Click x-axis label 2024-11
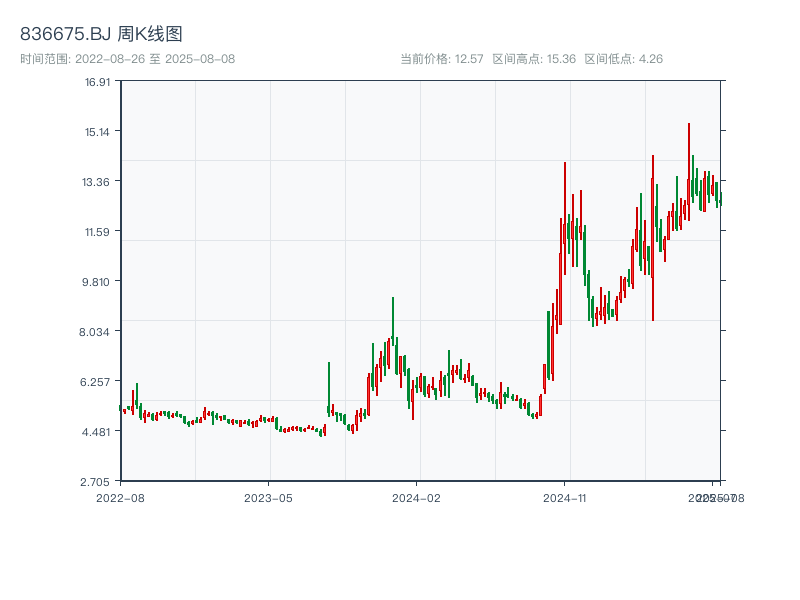 pyautogui.click(x=564, y=498)
